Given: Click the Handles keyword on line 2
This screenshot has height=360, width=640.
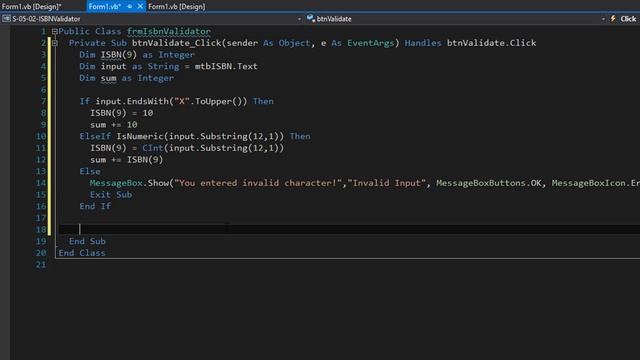Looking at the screenshot, I should click(423, 43).
